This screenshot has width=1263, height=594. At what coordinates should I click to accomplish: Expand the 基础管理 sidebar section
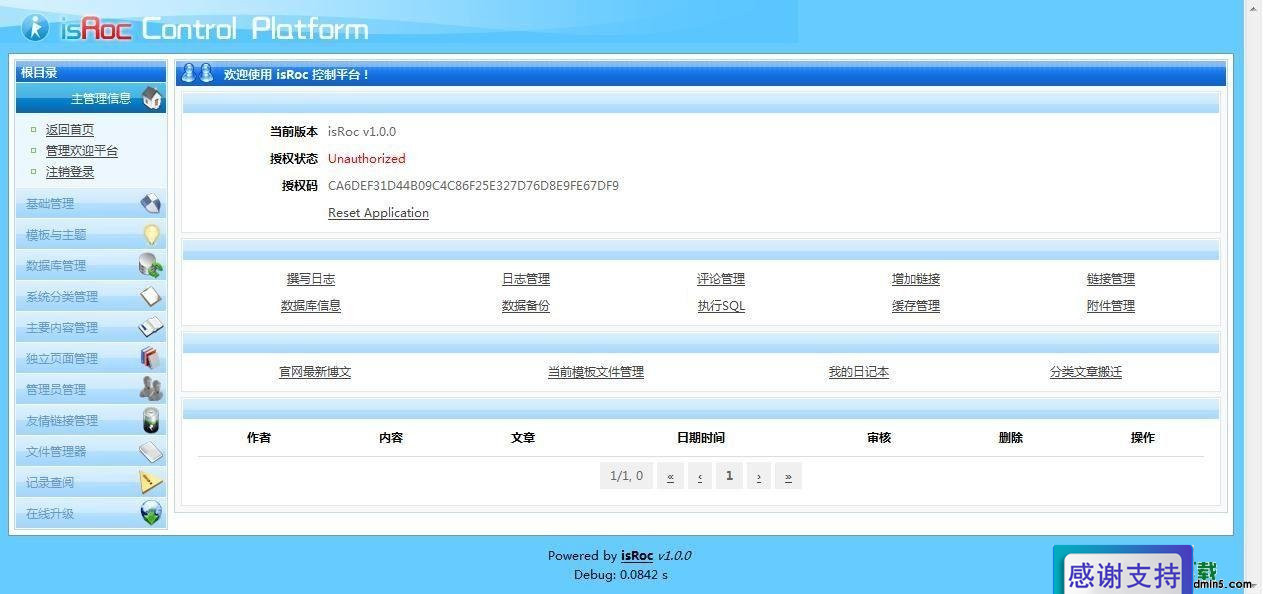(x=91, y=204)
